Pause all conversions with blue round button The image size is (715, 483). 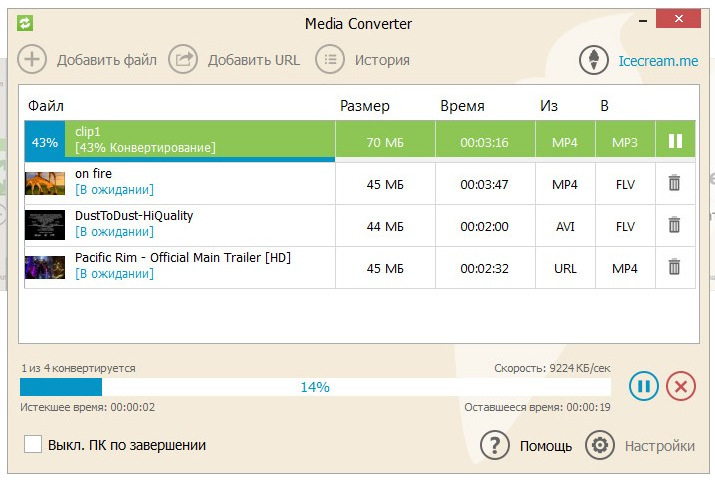coord(644,386)
